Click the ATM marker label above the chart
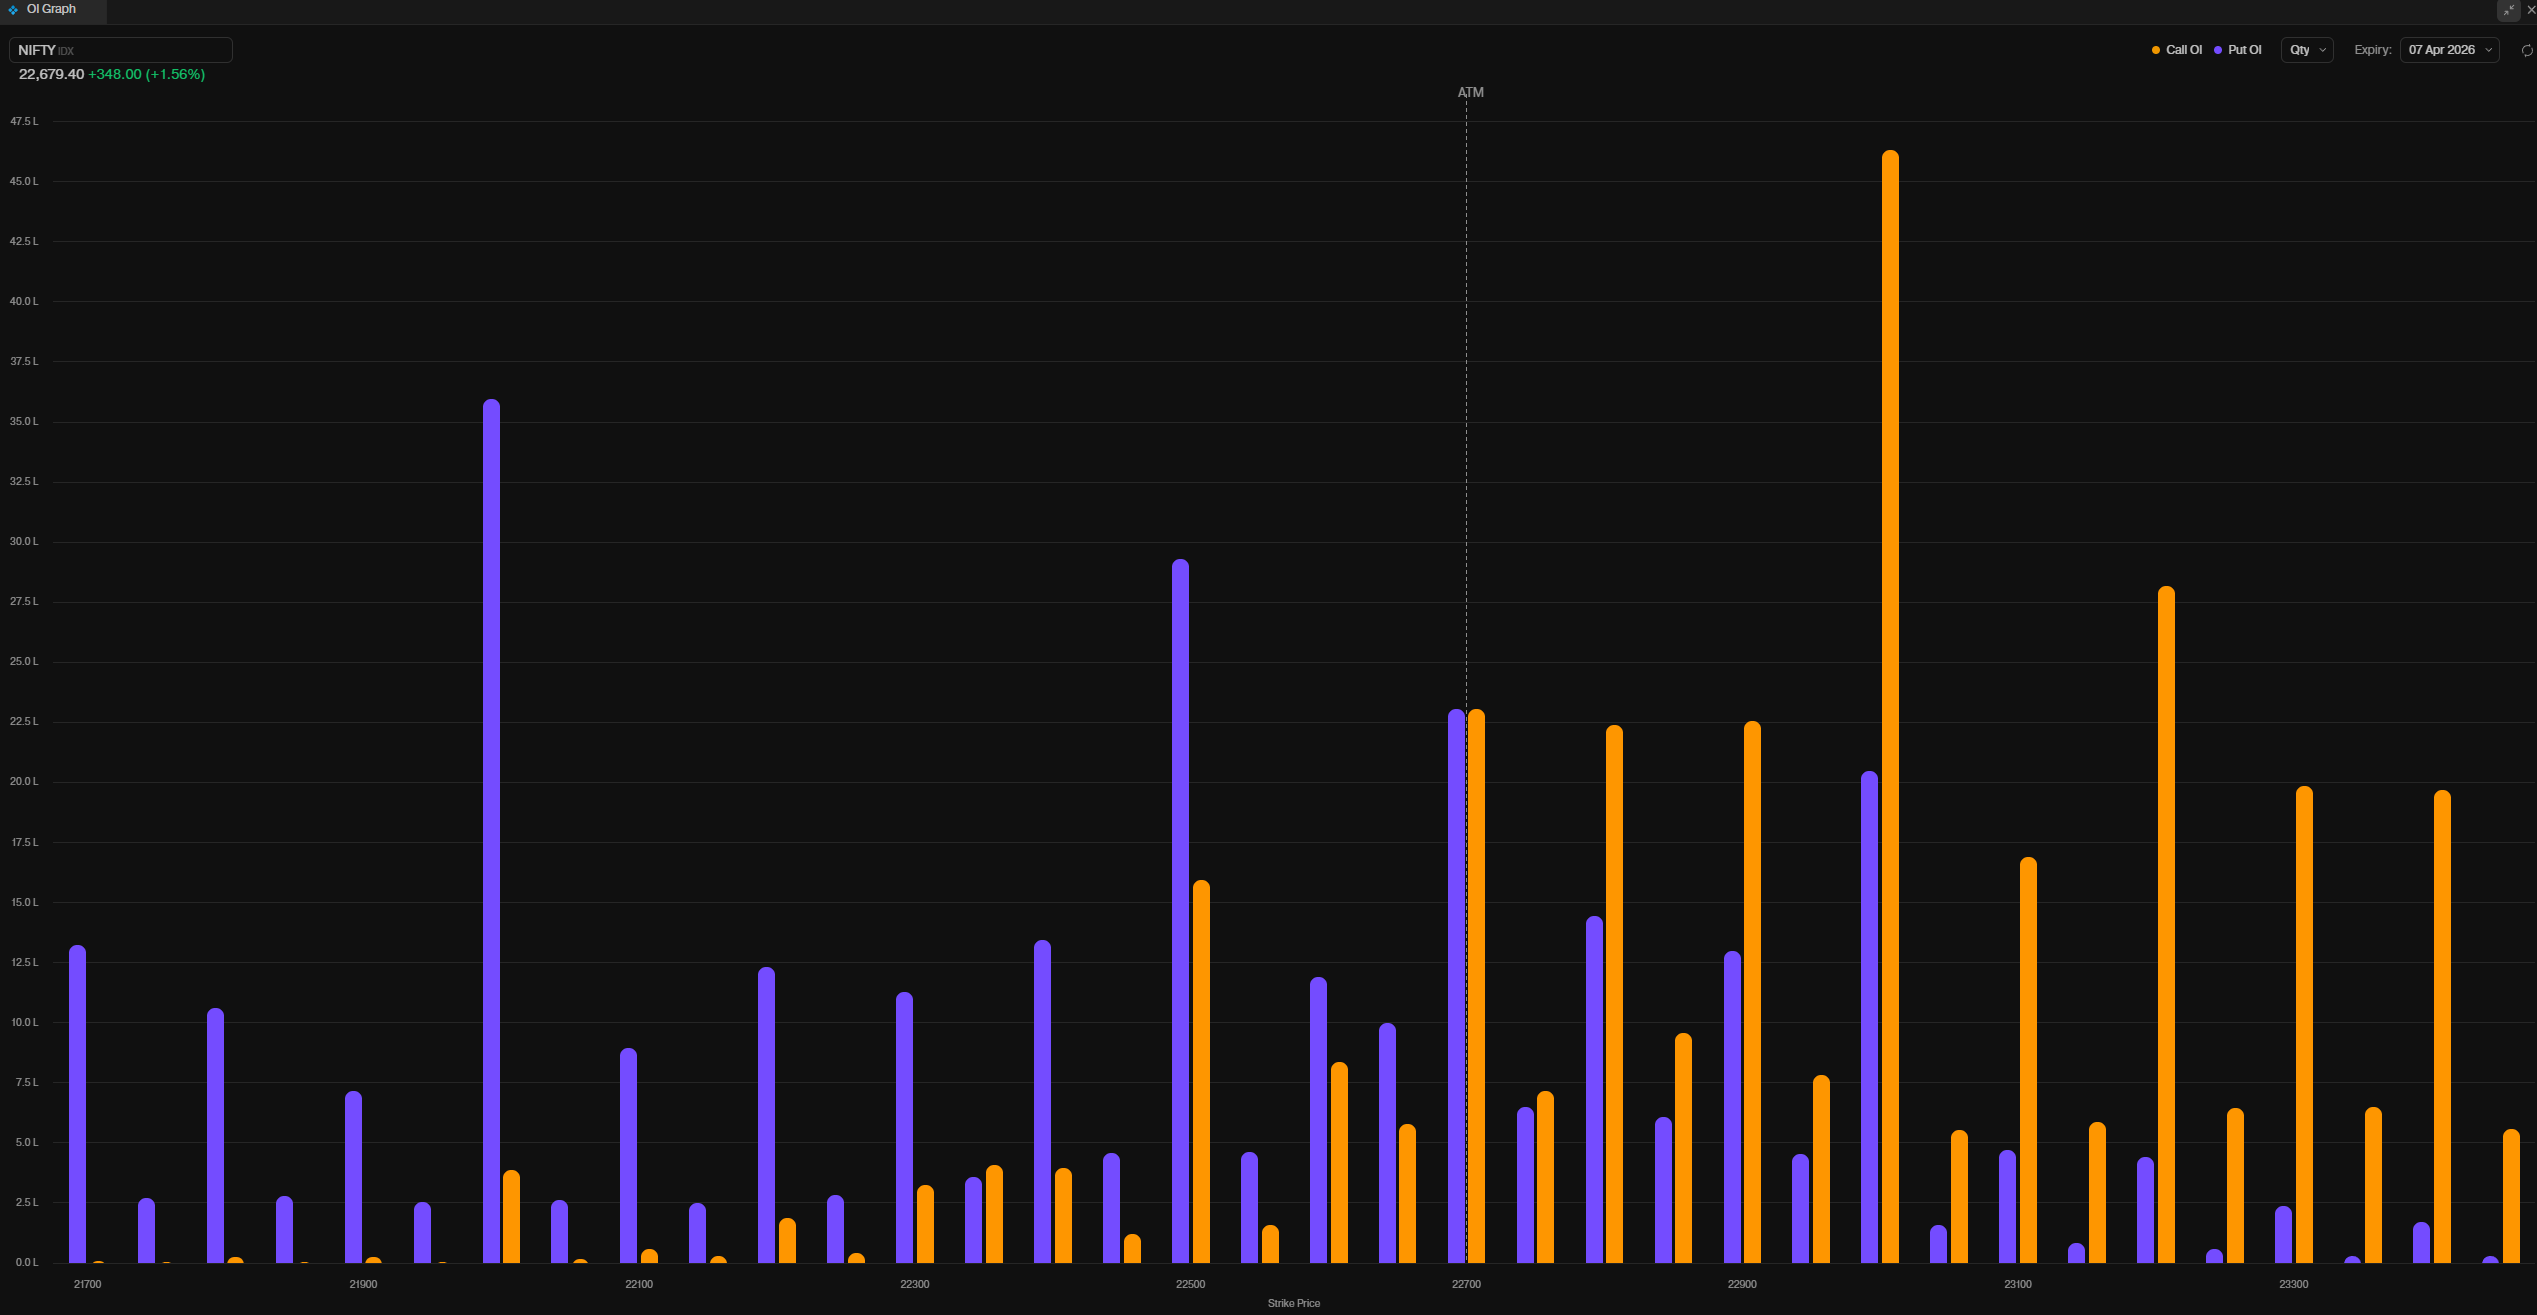This screenshot has height=1315, width=2537. 1470,92
